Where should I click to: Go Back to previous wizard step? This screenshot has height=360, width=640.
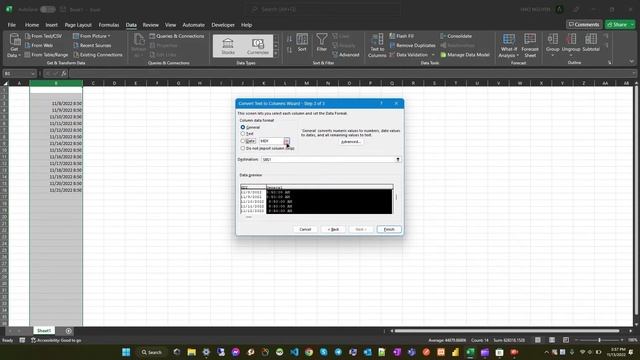click(x=333, y=229)
